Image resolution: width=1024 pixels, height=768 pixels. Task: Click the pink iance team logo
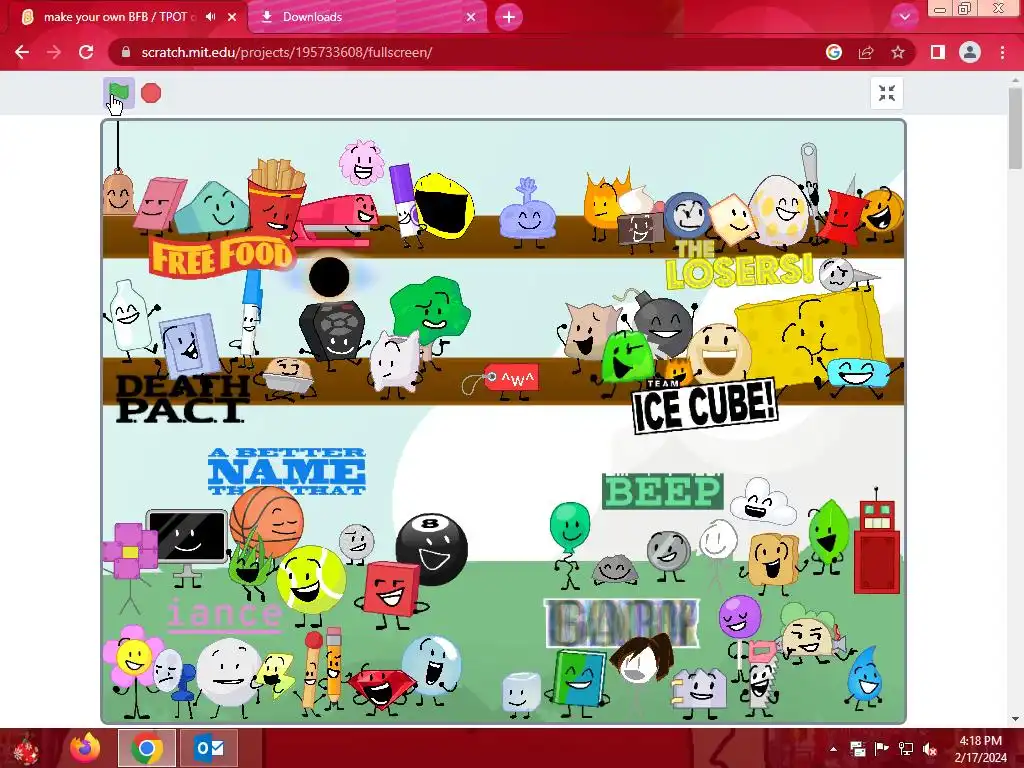224,615
